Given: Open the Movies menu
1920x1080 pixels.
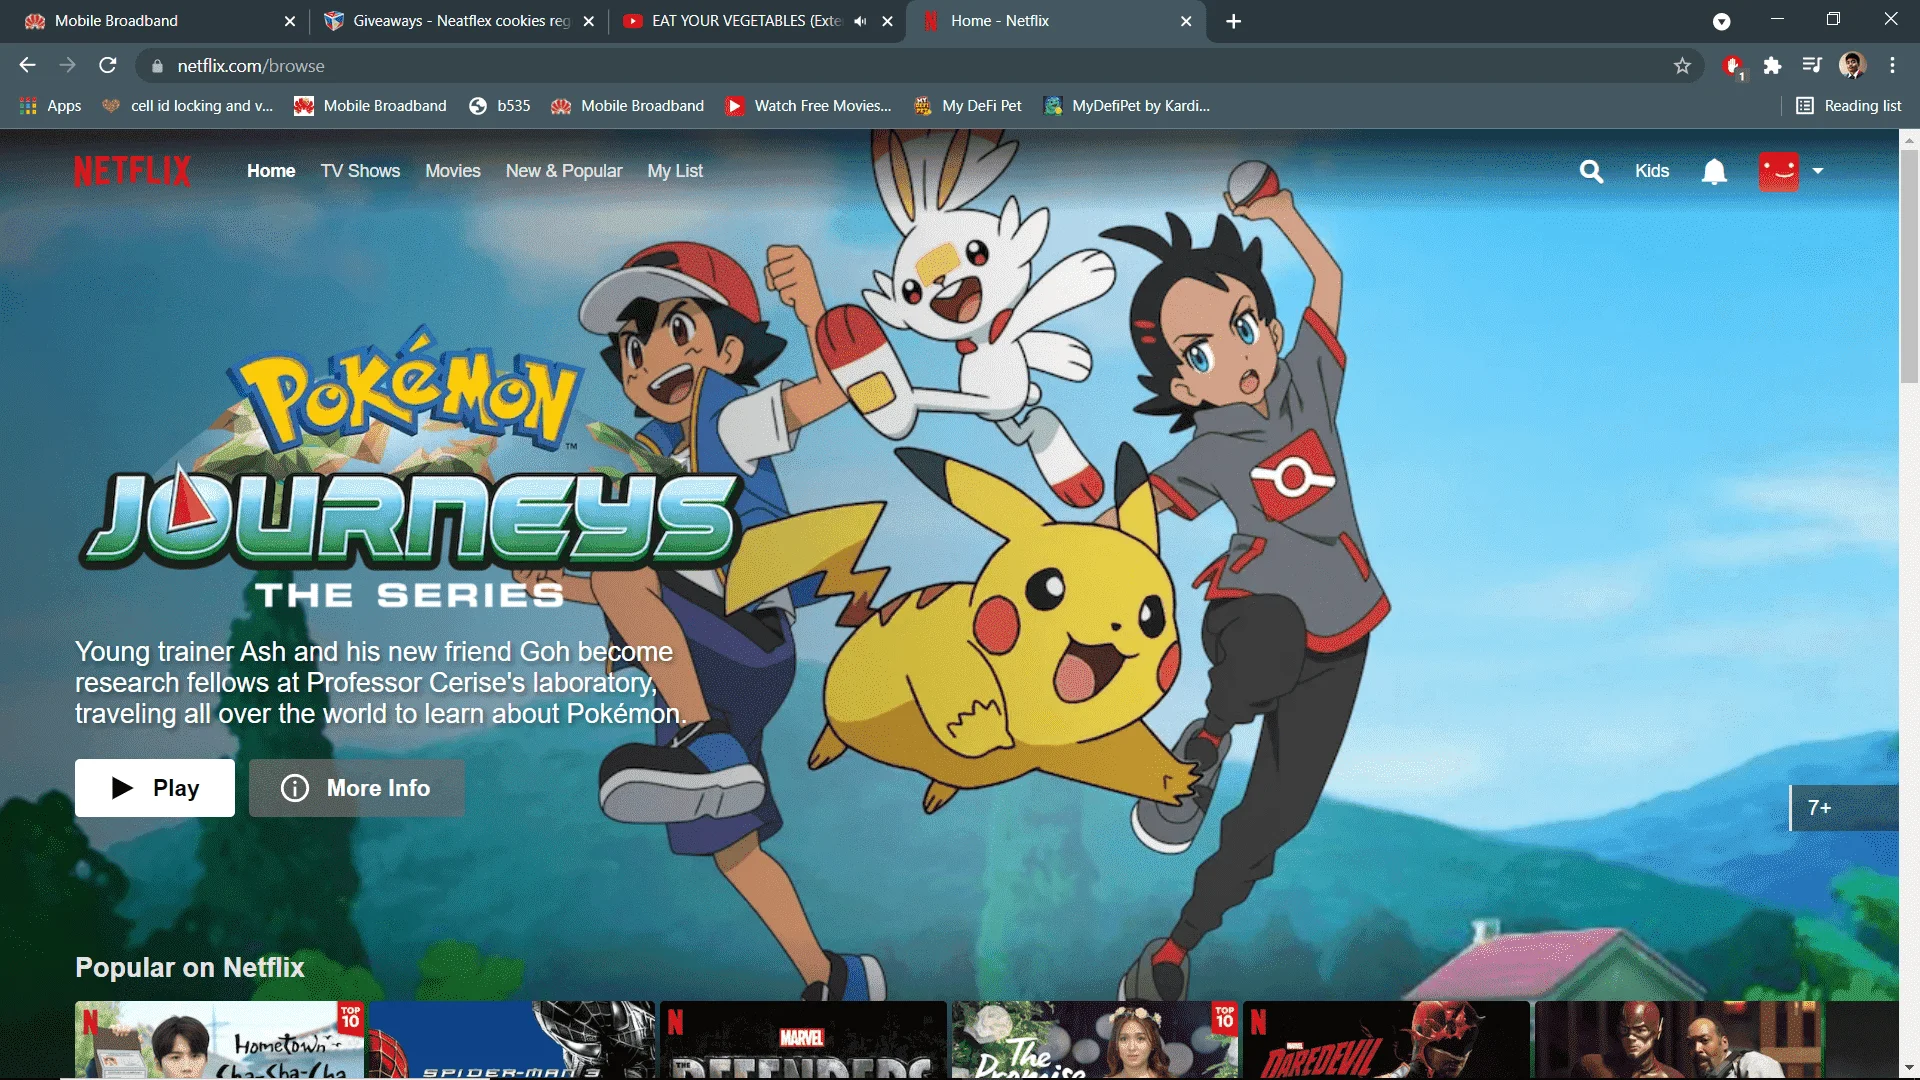Looking at the screenshot, I should click(x=453, y=171).
